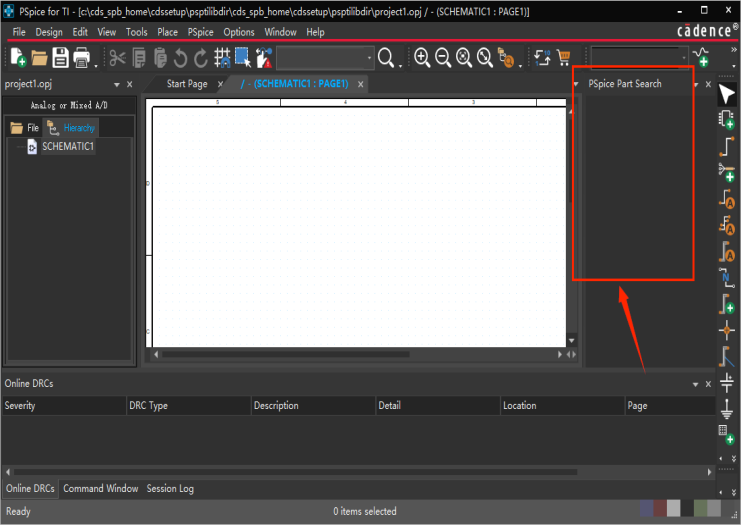741x525 pixels.
Task: Open the Help menu
Action: tap(315, 32)
